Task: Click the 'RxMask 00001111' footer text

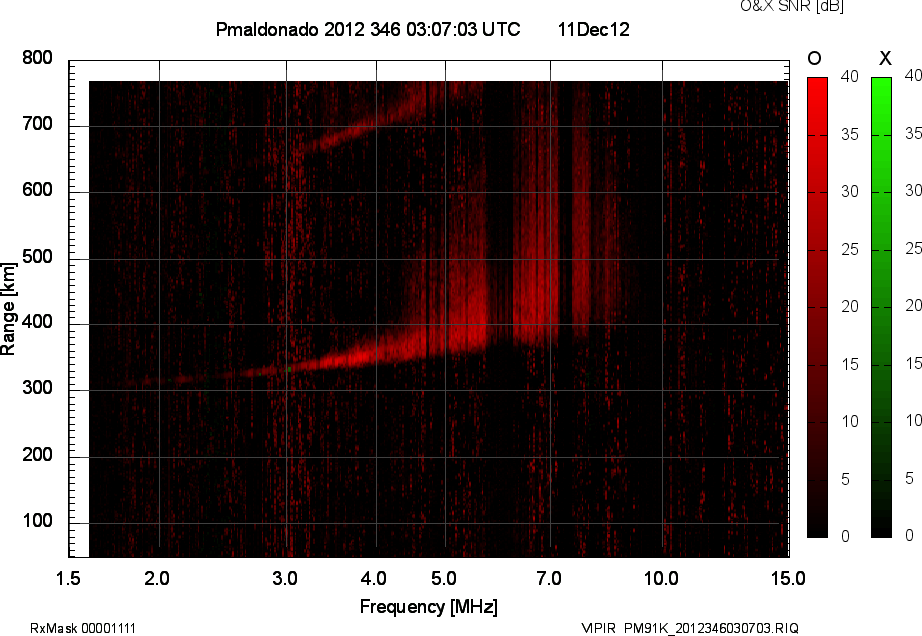Action: [83, 628]
